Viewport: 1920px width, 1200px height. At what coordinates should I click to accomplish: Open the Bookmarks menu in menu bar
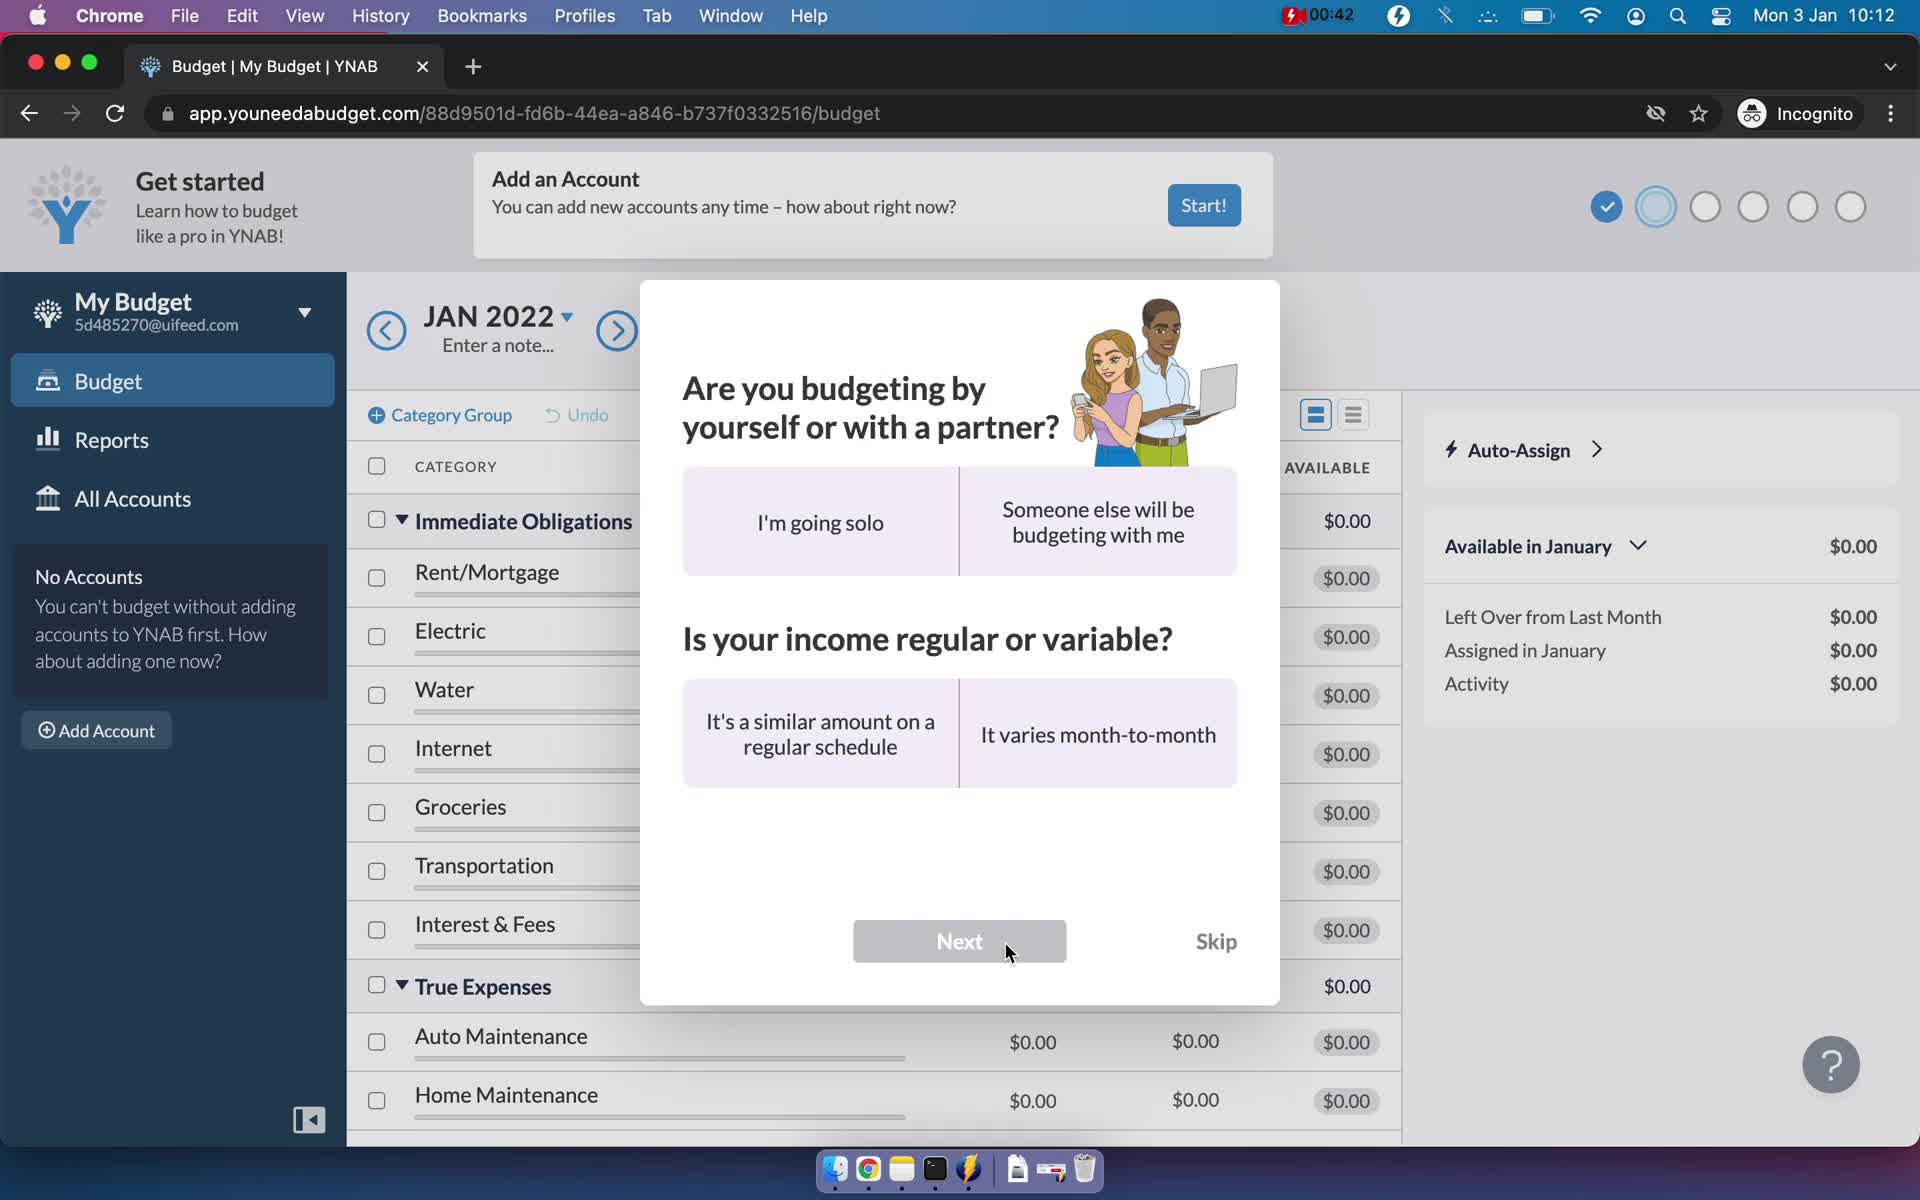[481, 15]
